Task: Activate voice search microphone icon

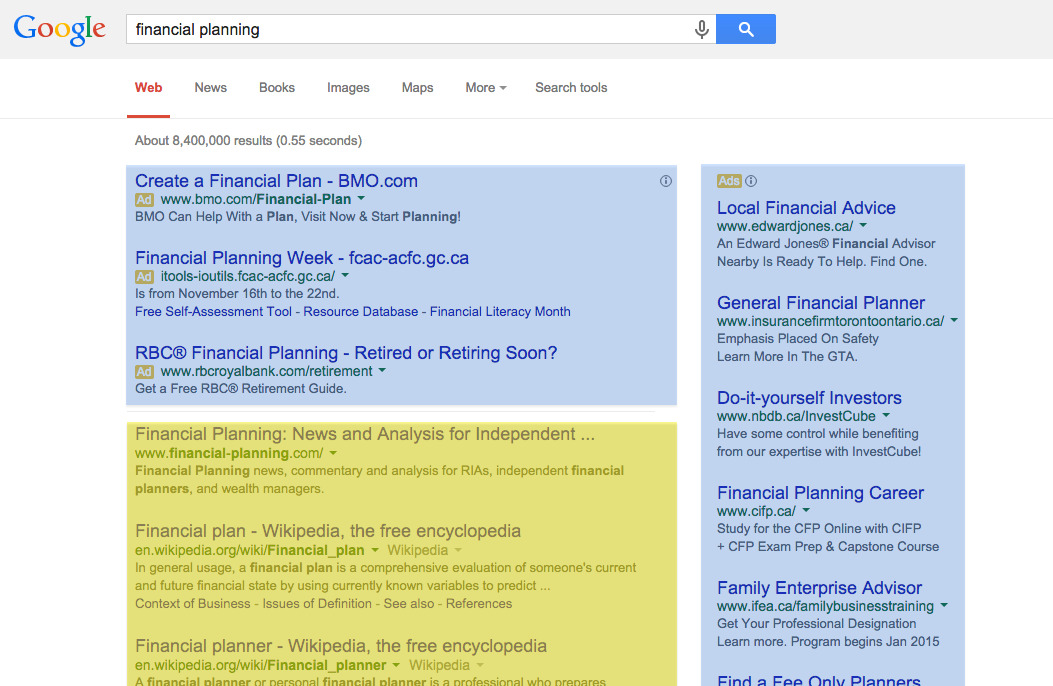Action: [701, 30]
